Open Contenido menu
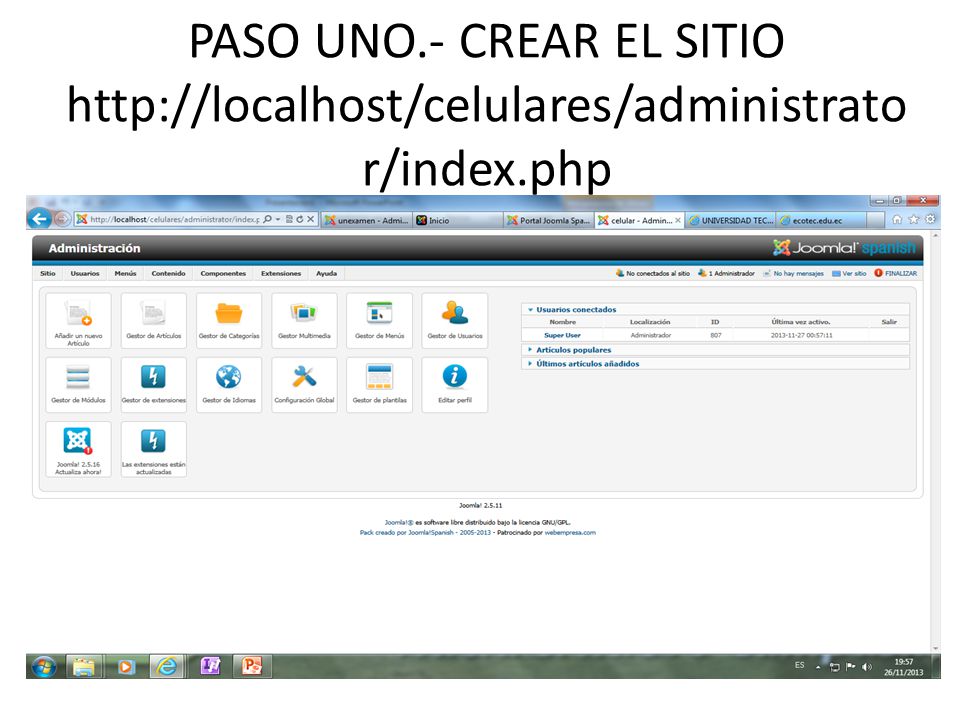Image resolution: width=960 pixels, height=720 pixels. (x=168, y=274)
